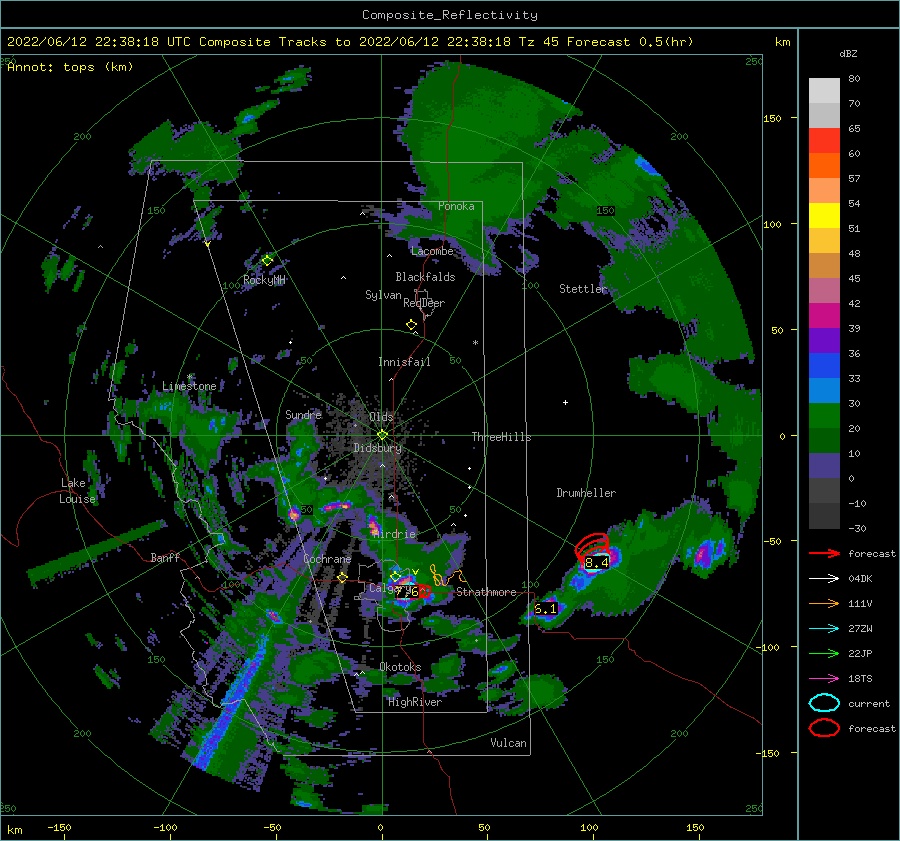The width and height of the screenshot is (900, 841).
Task: Select the Airdrie label
Action: (393, 534)
